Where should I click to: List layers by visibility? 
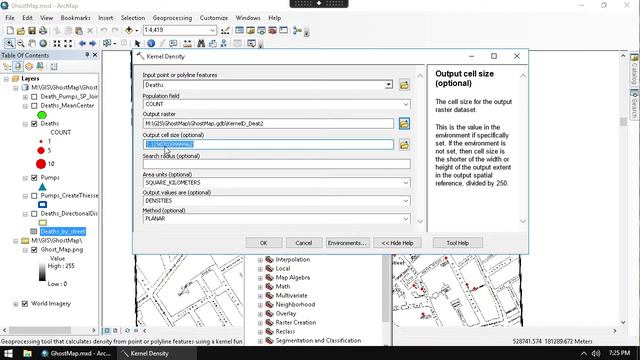coord(29,67)
